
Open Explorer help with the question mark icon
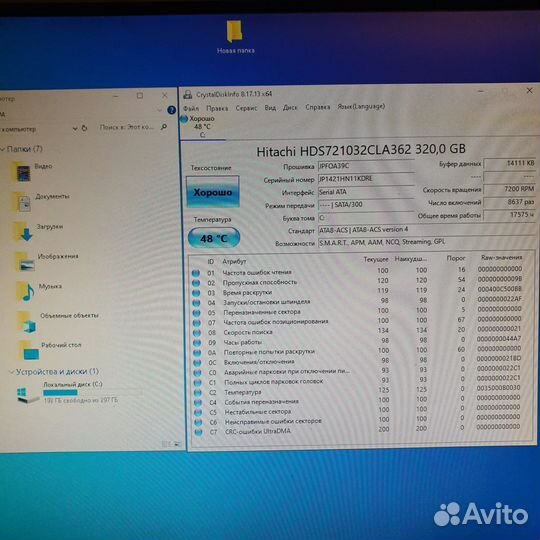tap(172, 110)
